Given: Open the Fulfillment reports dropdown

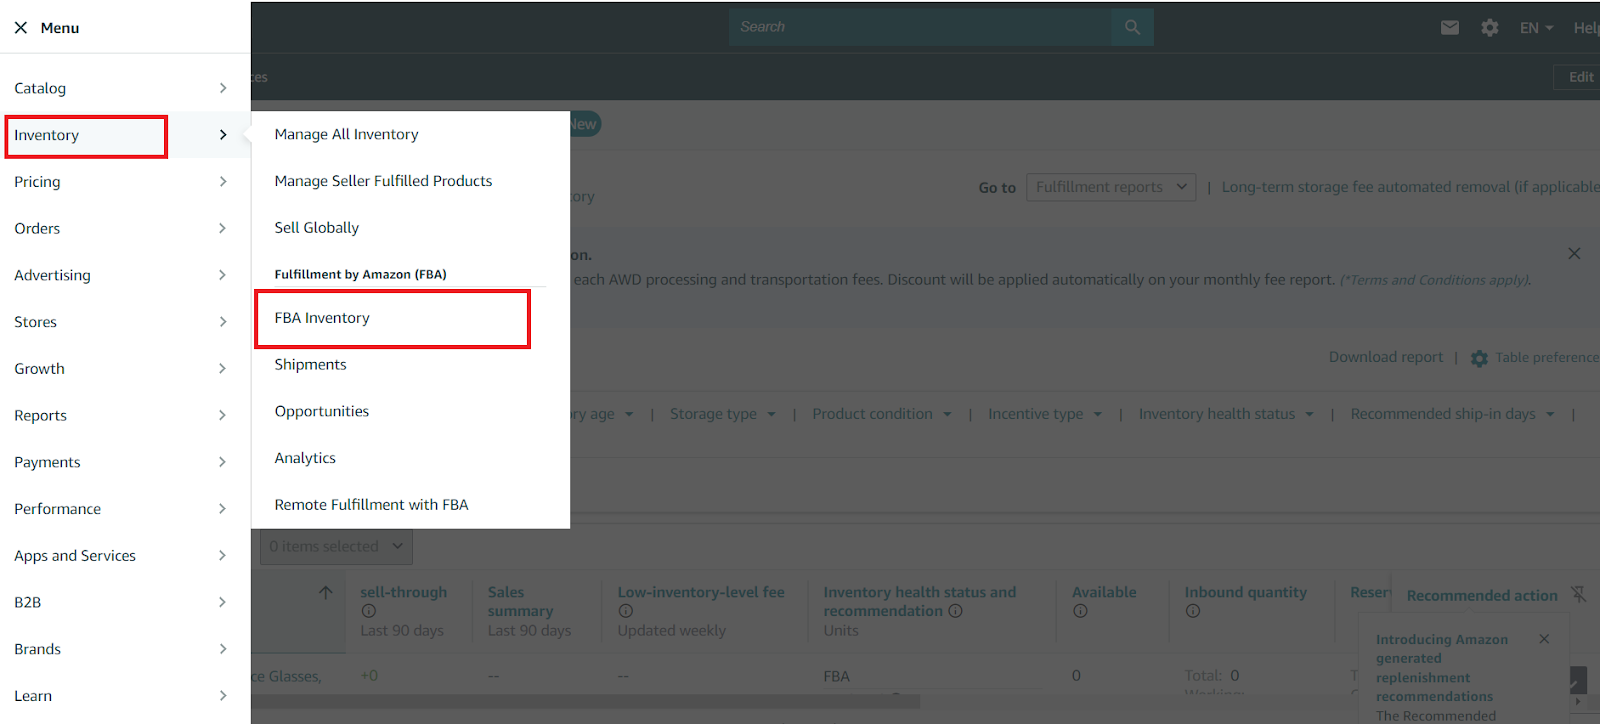Looking at the screenshot, I should [x=1111, y=187].
